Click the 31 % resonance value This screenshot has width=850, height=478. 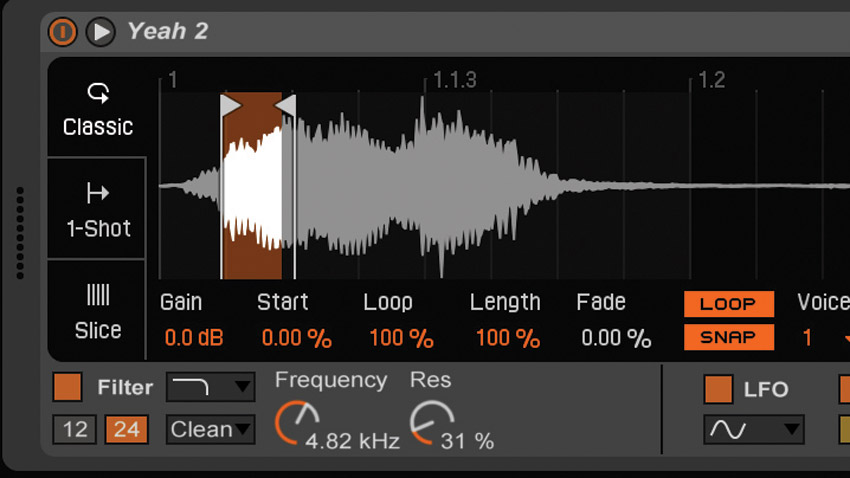467,441
